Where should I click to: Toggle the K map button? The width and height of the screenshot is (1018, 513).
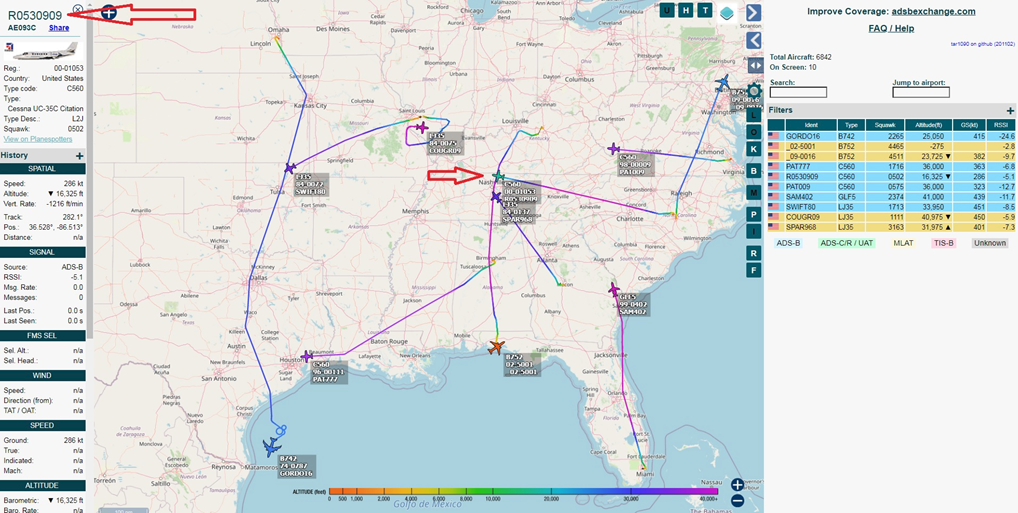753,149
